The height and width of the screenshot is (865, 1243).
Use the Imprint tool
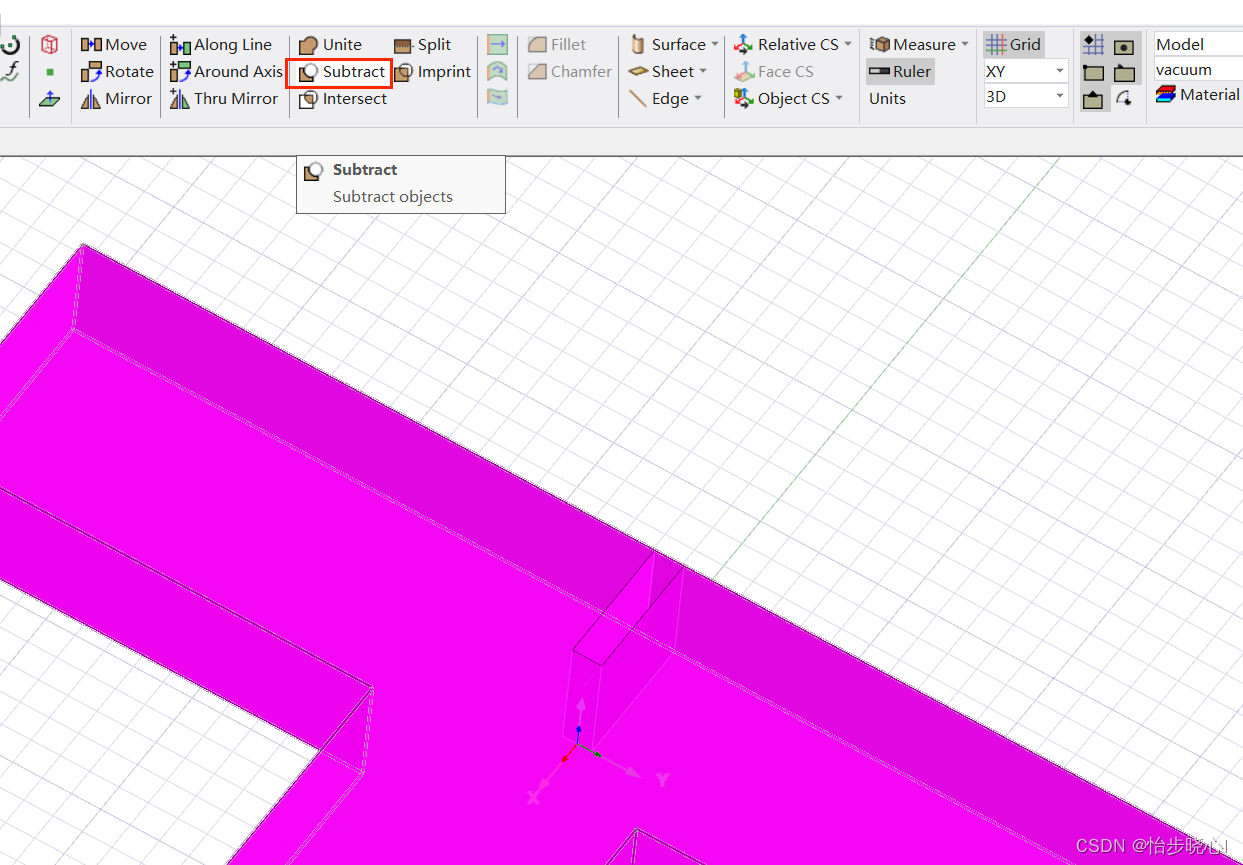(433, 72)
